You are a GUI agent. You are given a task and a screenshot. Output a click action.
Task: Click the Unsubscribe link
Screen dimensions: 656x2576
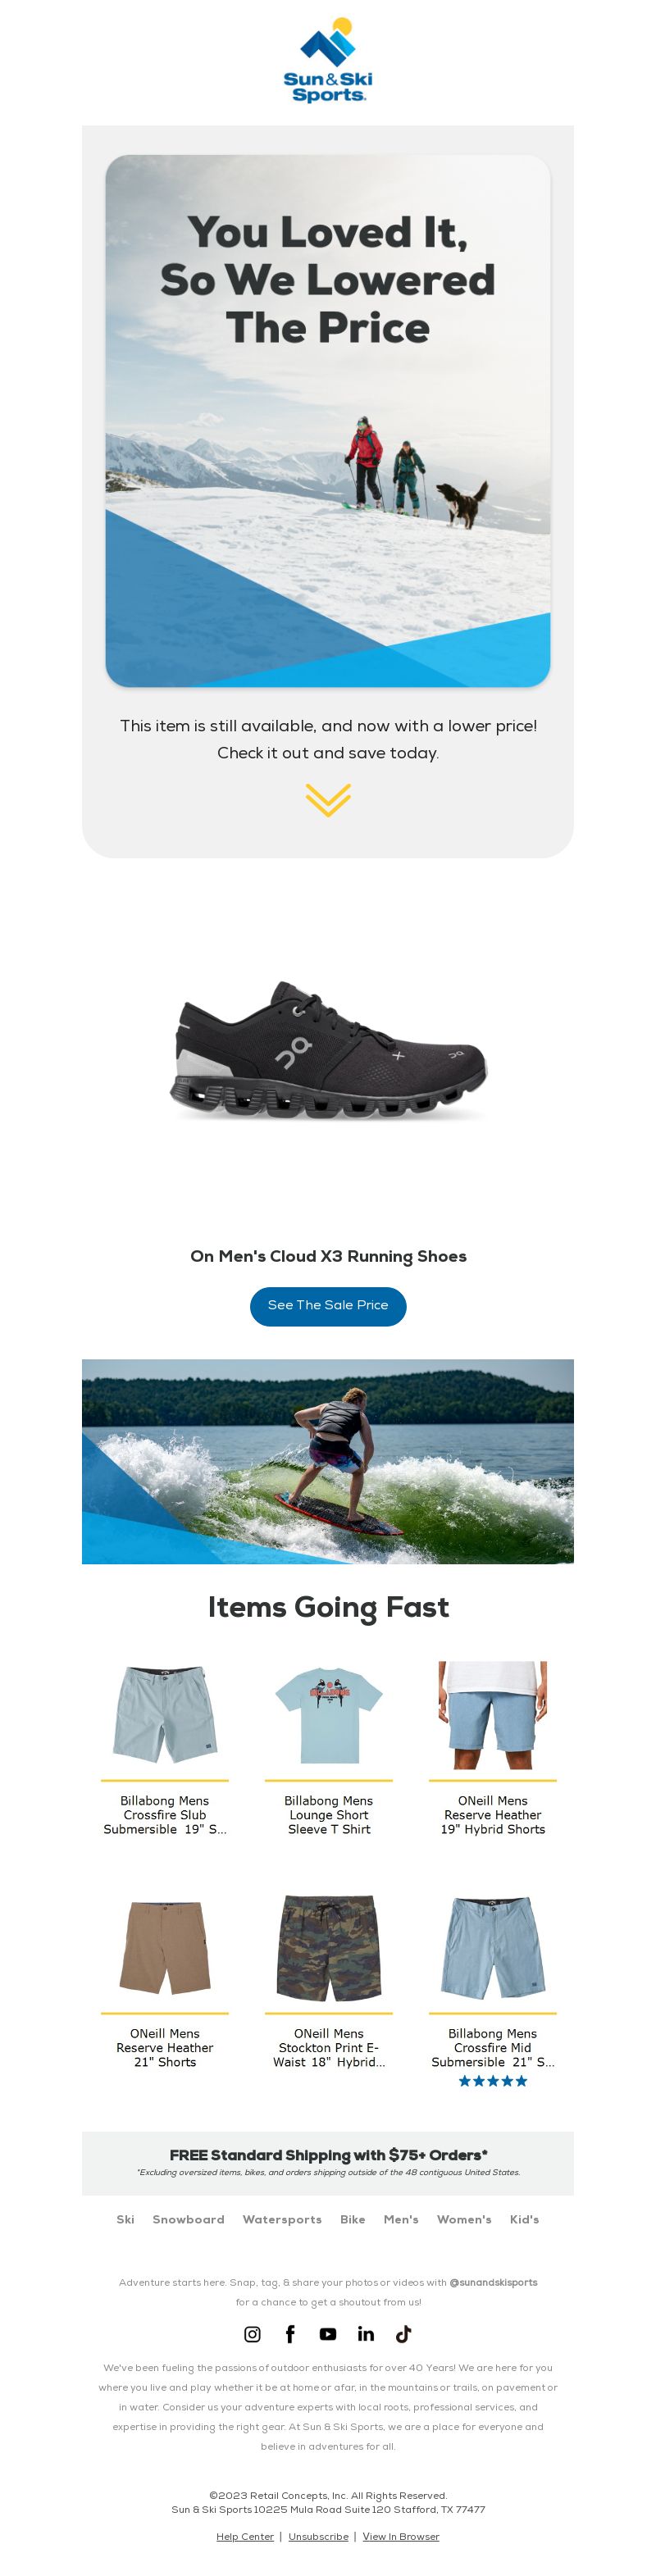pos(318,2536)
